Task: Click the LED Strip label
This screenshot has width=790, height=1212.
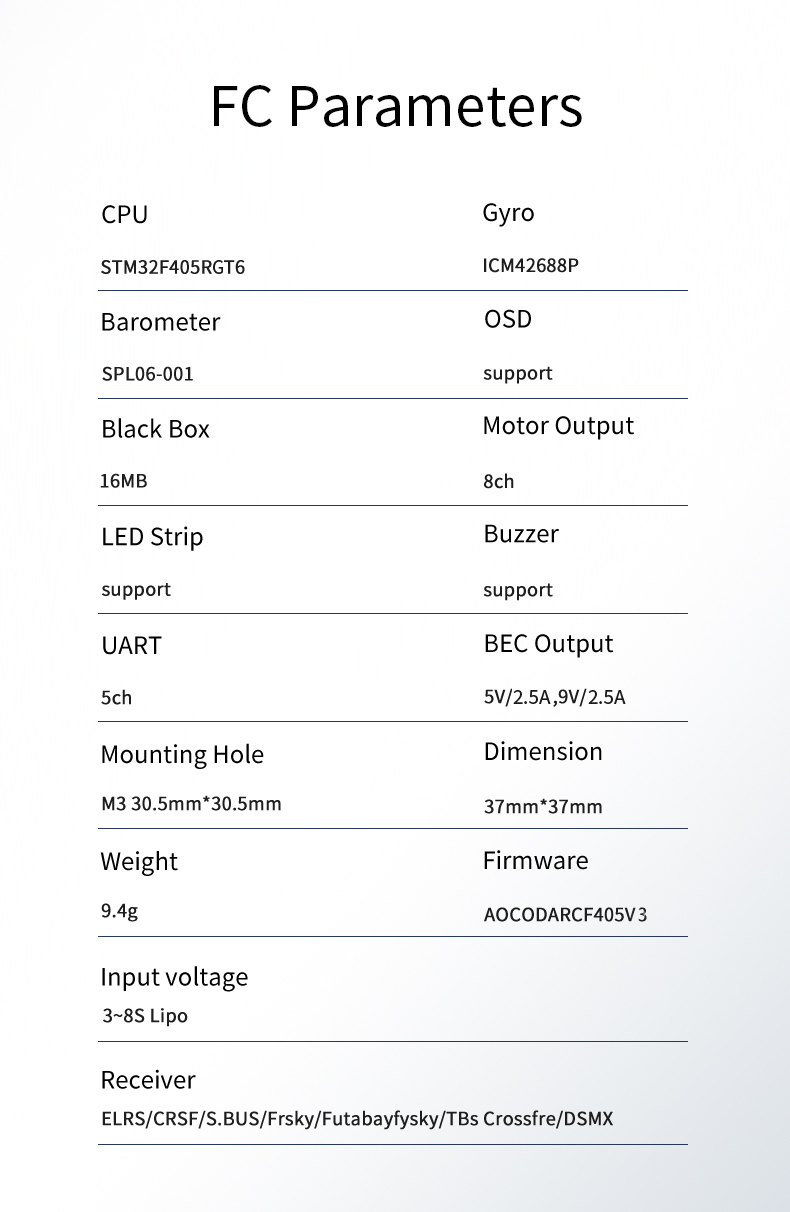Action: click(152, 538)
